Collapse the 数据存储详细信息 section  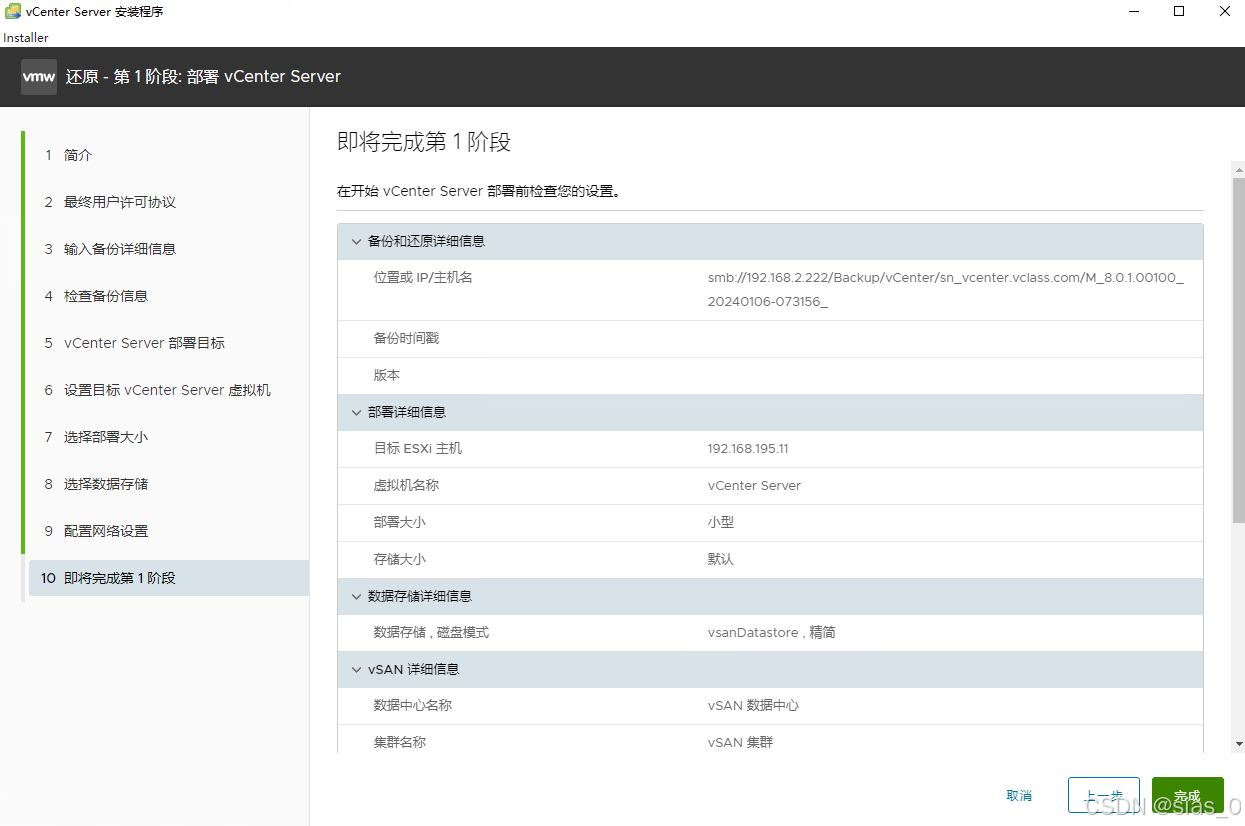tap(356, 596)
